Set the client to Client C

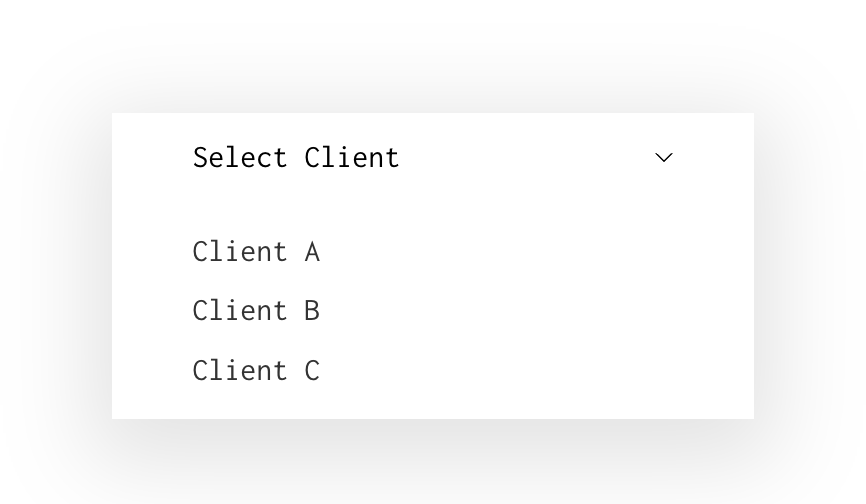(x=256, y=371)
